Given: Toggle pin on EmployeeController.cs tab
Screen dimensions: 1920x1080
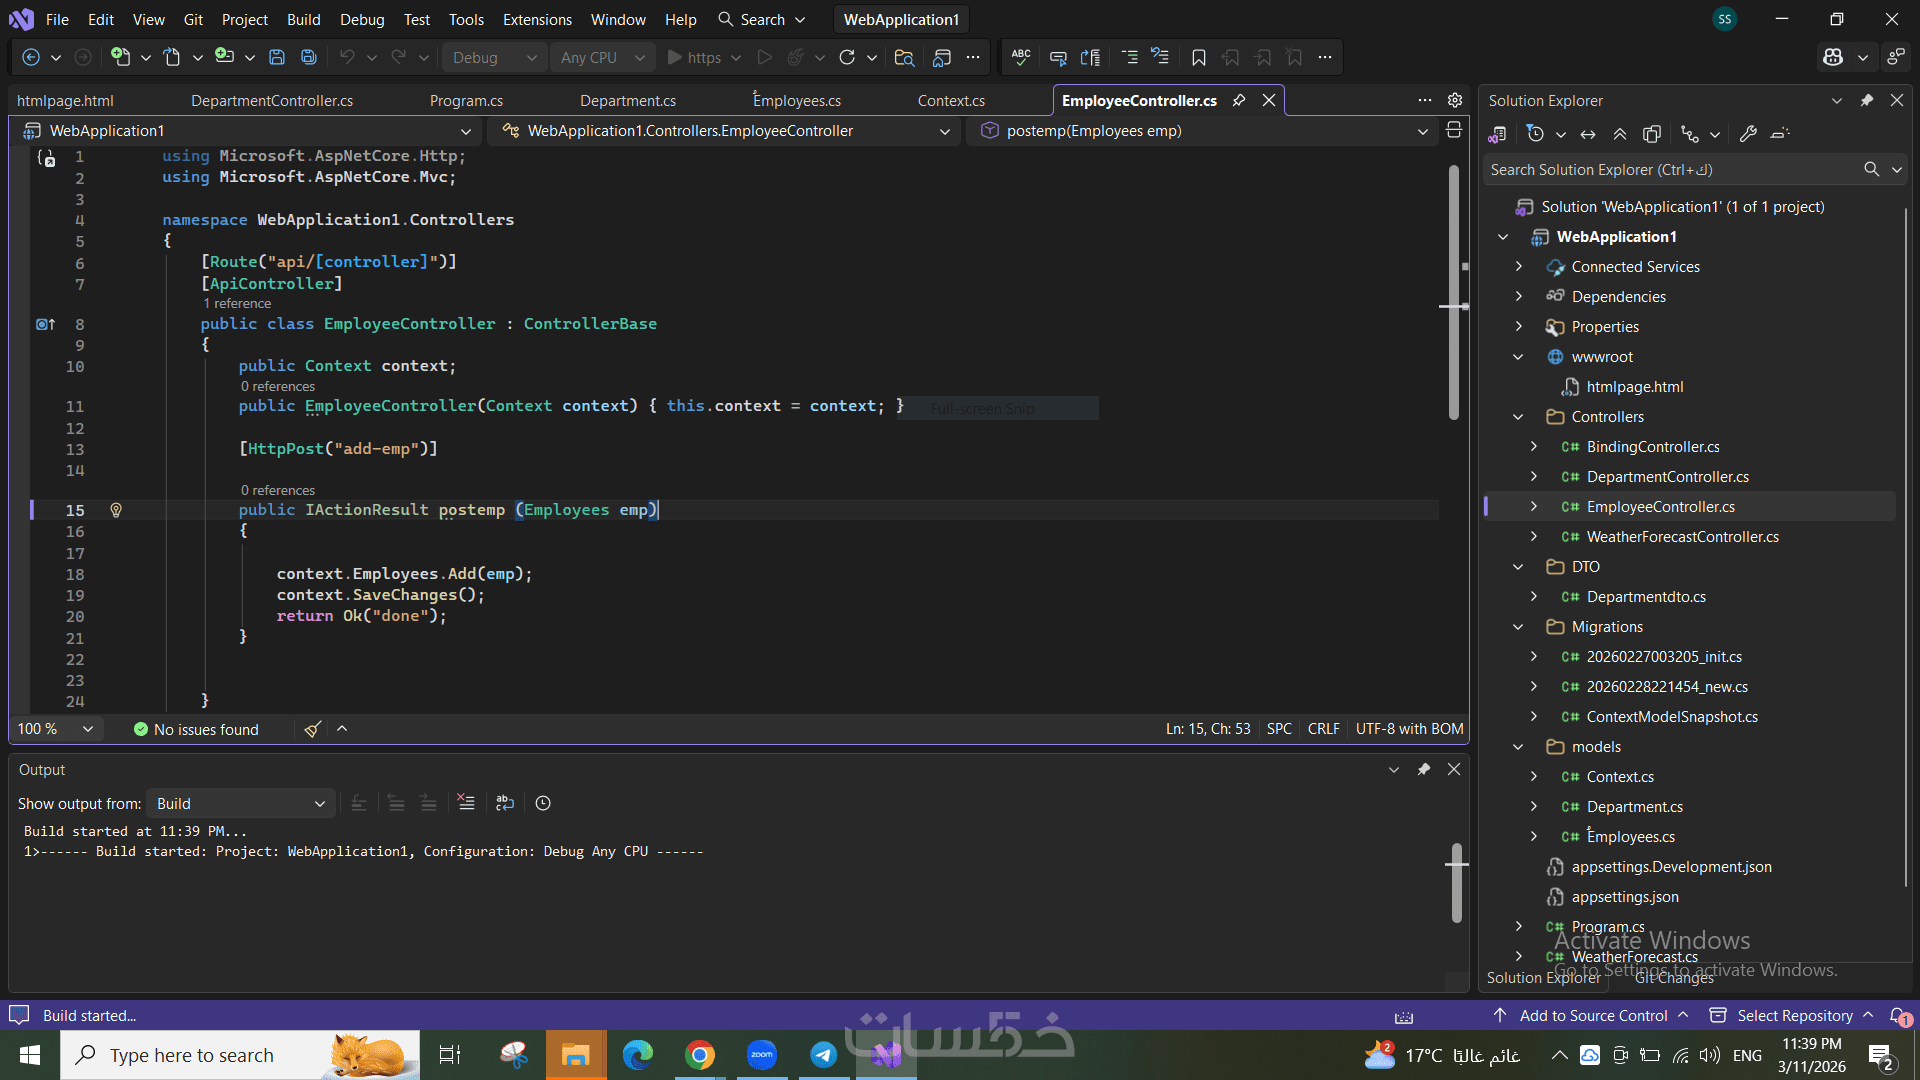Looking at the screenshot, I should 1239,100.
